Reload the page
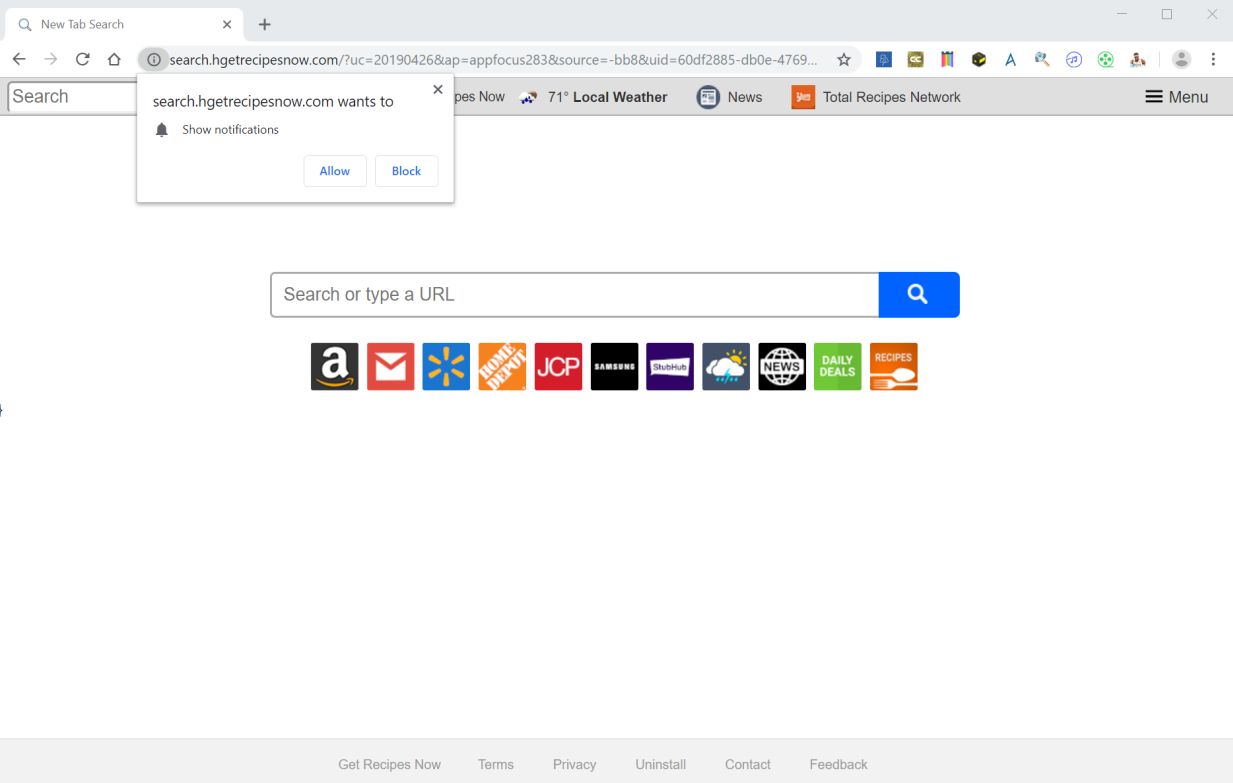Screen dimensions: 1233x783 click(x=83, y=59)
